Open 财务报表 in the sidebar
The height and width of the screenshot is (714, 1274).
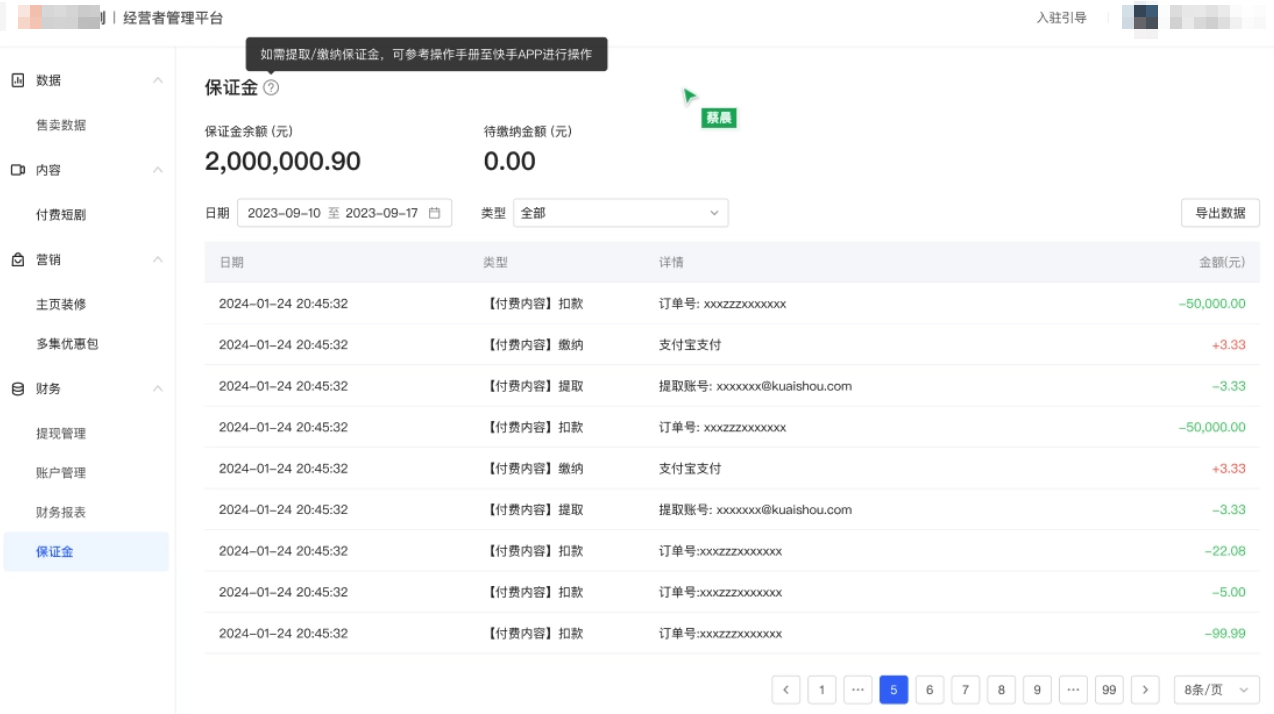[61, 513]
